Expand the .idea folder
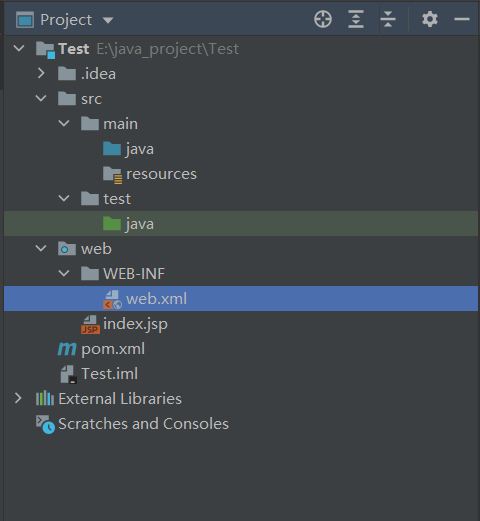The width and height of the screenshot is (480, 521). click(x=41, y=73)
